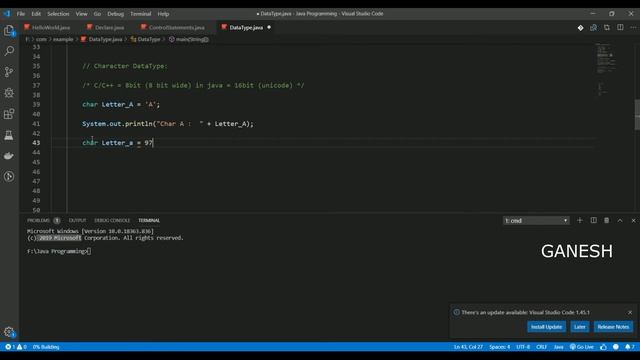The height and width of the screenshot is (360, 640).
Task: Select the DataType.java tab
Action: coord(246,27)
